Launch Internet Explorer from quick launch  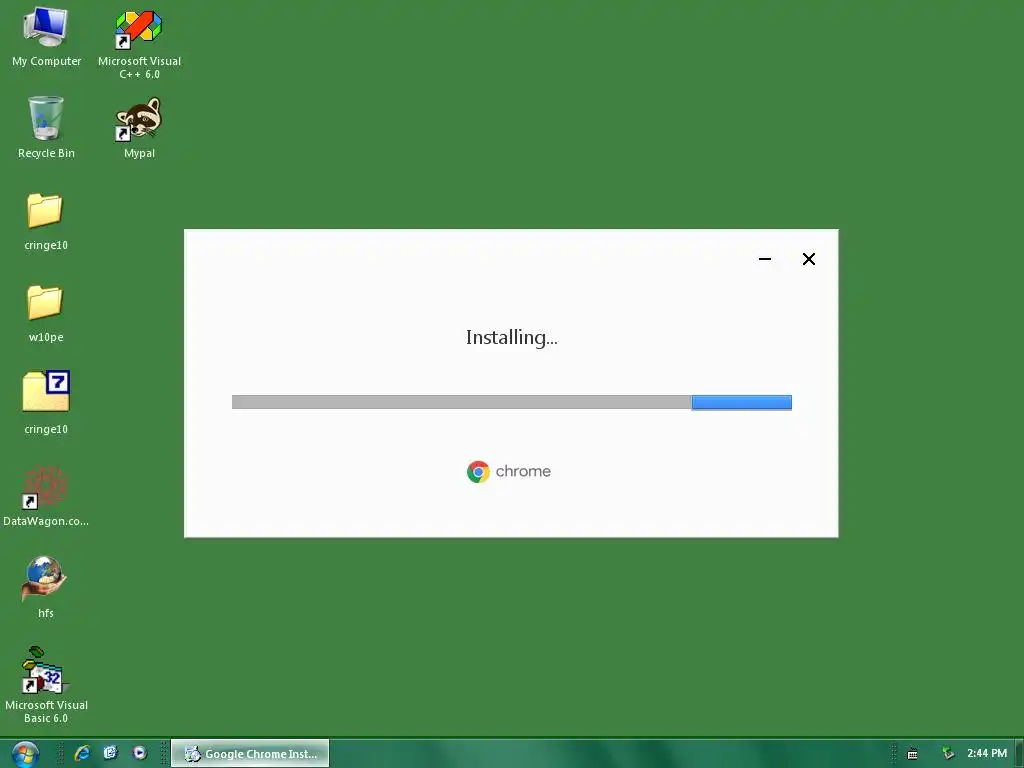click(x=82, y=753)
